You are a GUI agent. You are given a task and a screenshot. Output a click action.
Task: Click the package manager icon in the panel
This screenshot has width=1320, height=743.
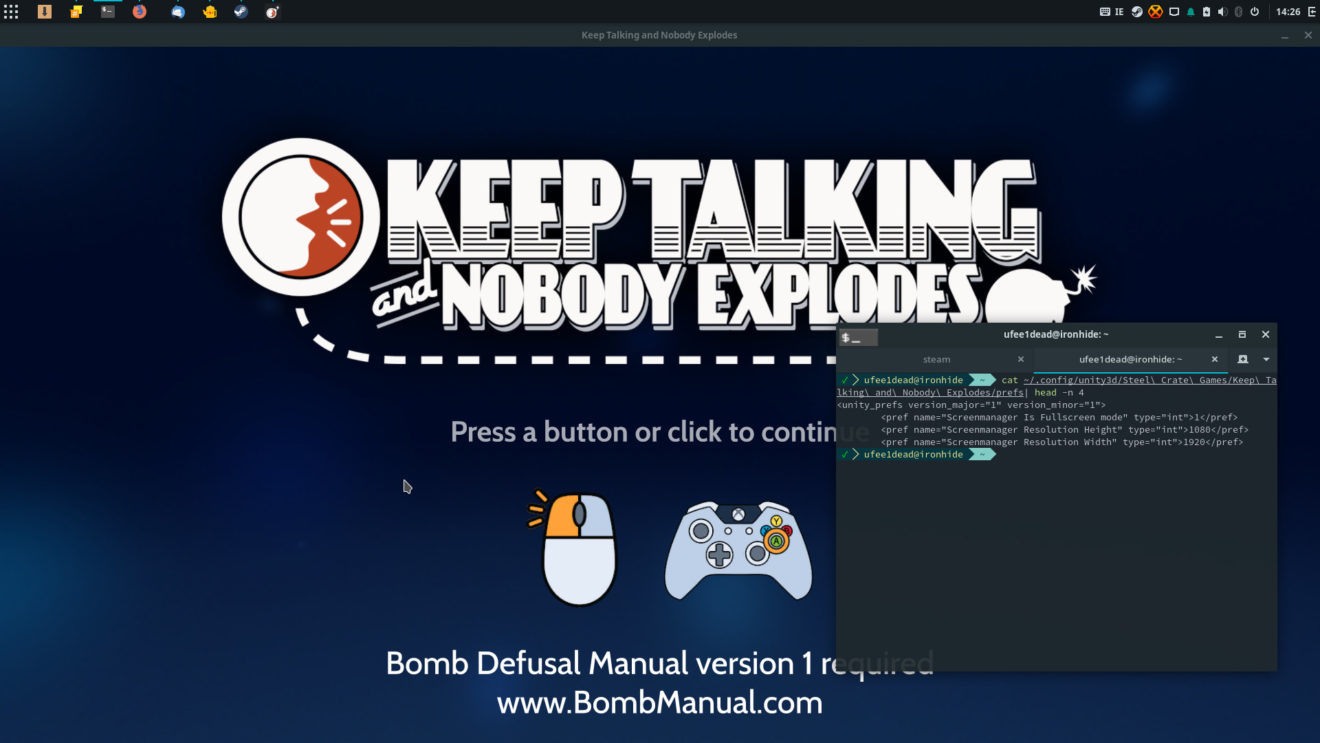pyautogui.click(x=44, y=11)
